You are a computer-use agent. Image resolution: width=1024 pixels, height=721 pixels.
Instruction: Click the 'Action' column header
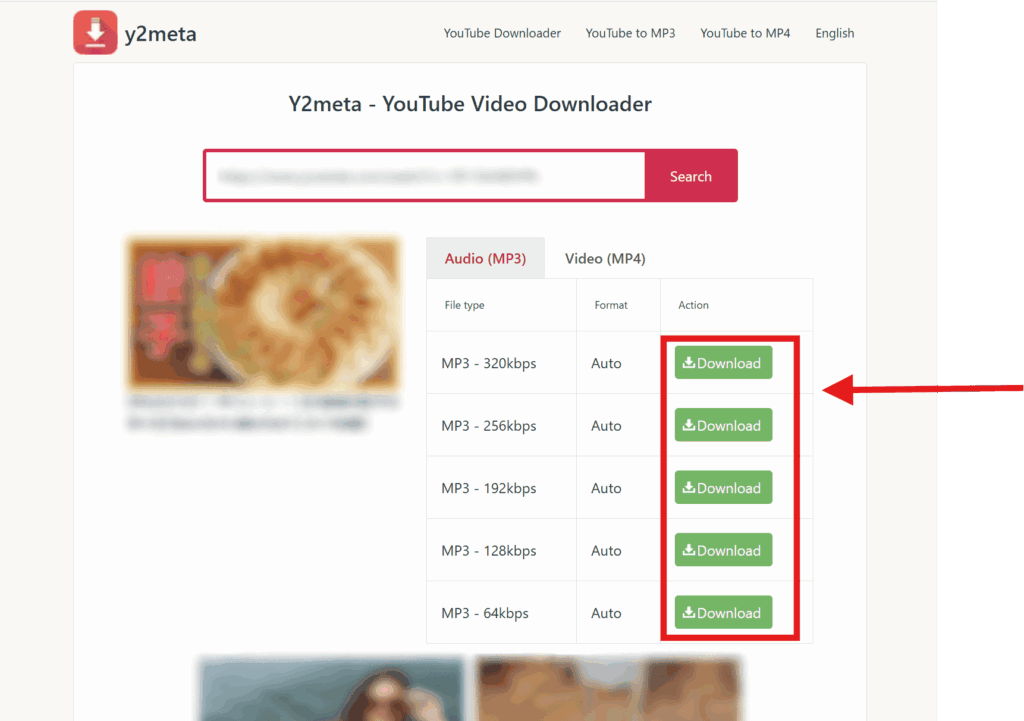tap(693, 305)
